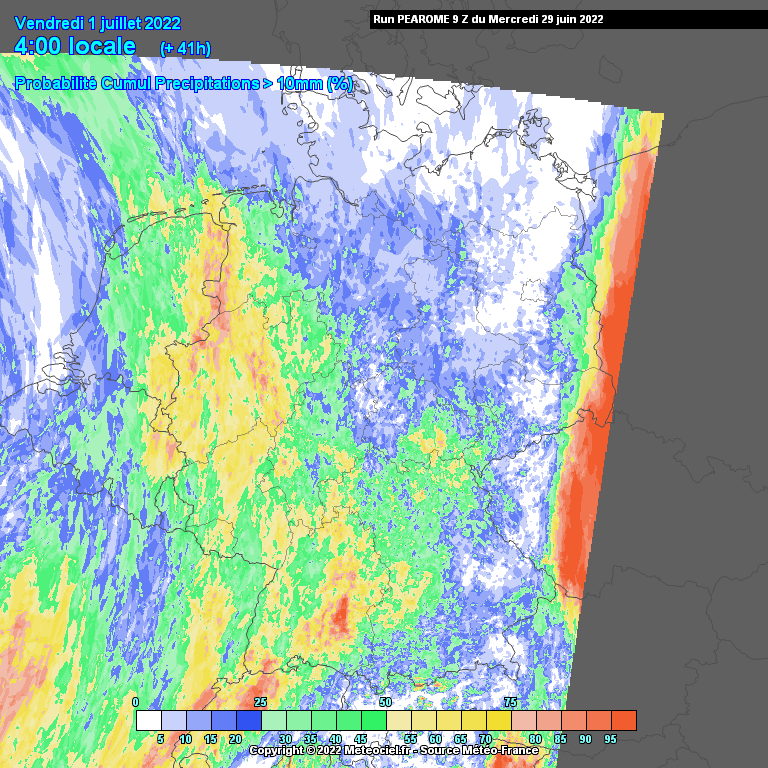Select the "4:00 locale" time label
This screenshot has width=768, height=768.
(x=75, y=46)
